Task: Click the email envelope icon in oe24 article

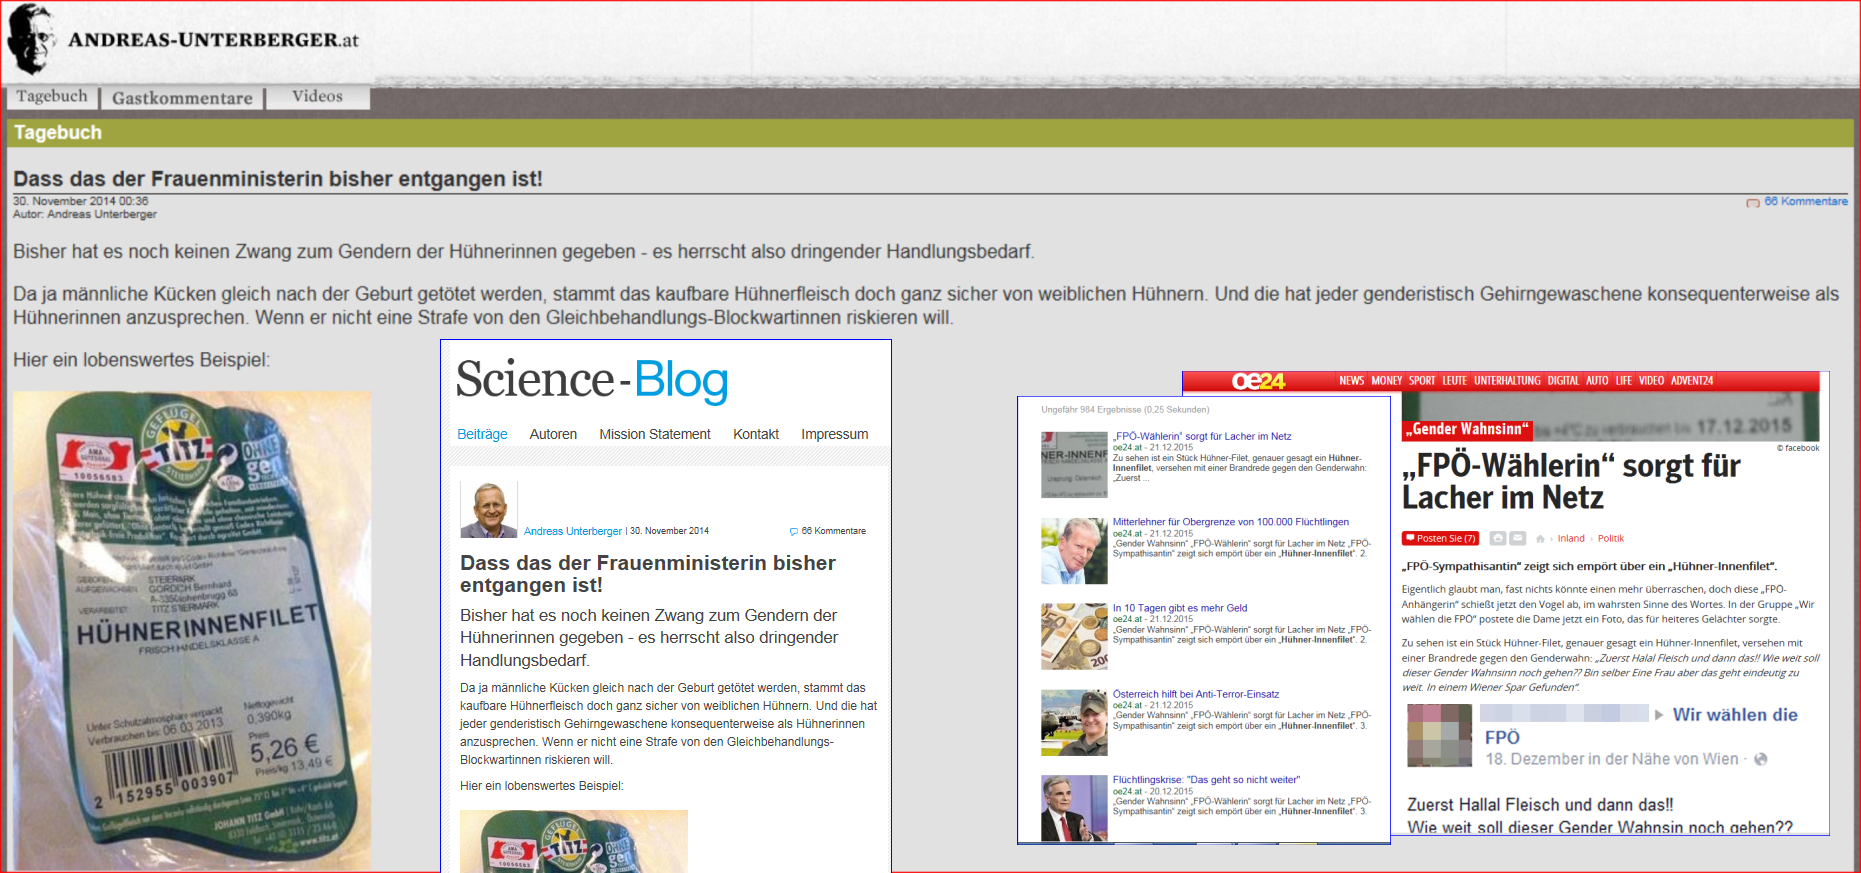Action: (x=1517, y=538)
